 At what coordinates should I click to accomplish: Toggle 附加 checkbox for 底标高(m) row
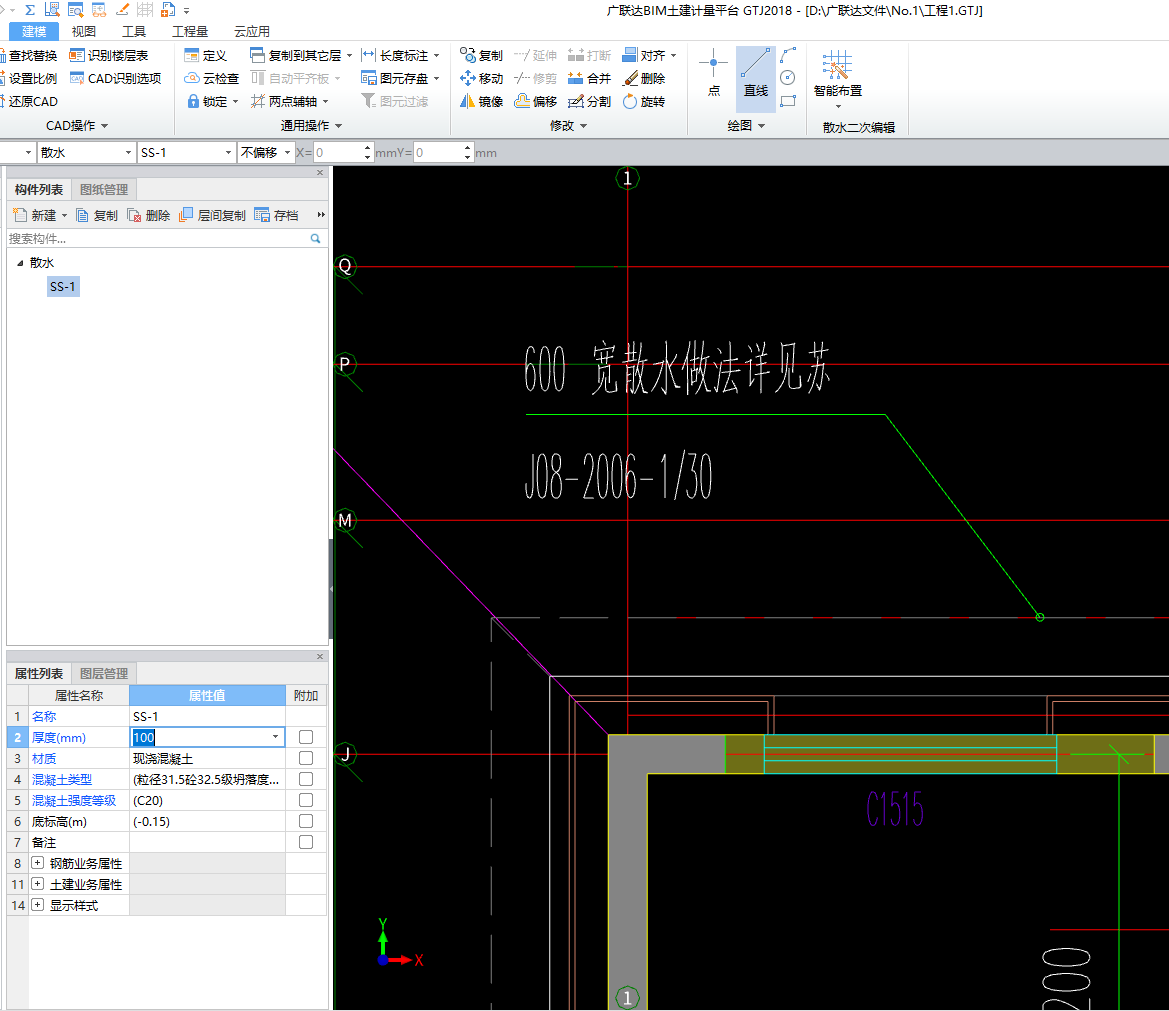pos(306,821)
